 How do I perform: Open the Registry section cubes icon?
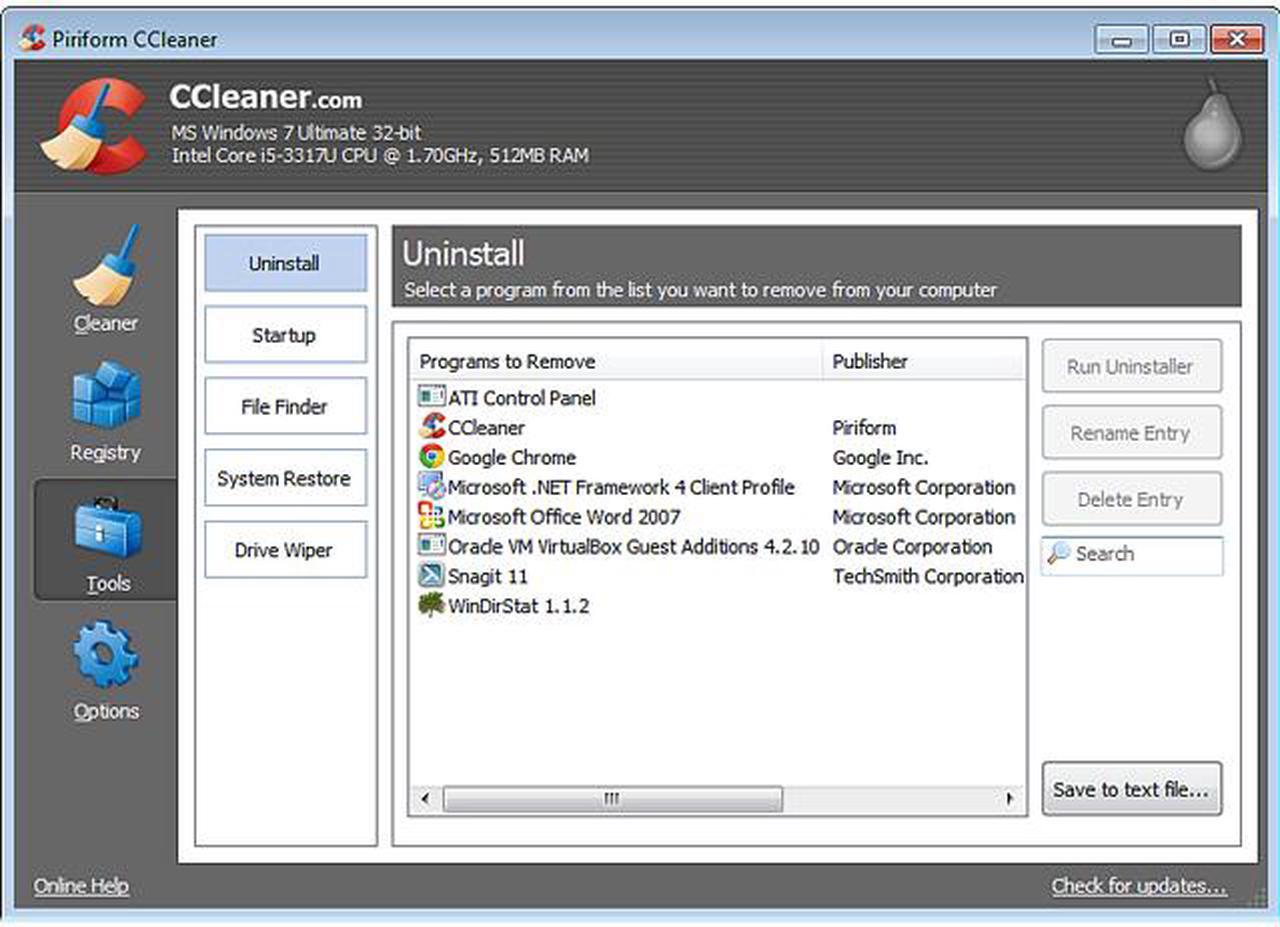pos(106,395)
